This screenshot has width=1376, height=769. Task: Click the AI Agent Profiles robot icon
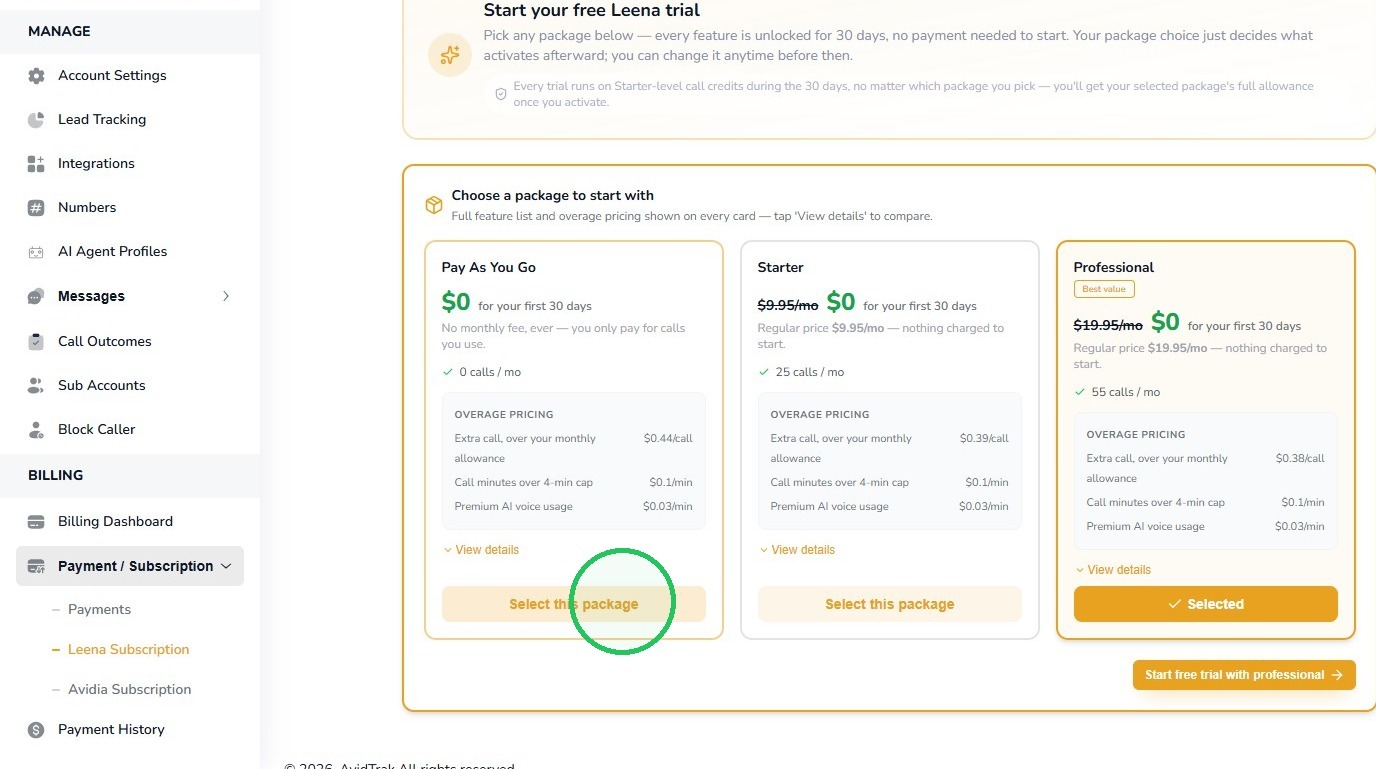click(x=36, y=252)
